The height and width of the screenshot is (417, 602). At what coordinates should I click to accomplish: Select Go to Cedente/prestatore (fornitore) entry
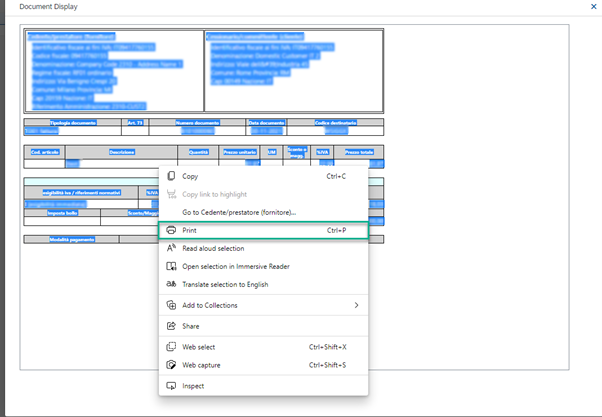click(x=238, y=212)
